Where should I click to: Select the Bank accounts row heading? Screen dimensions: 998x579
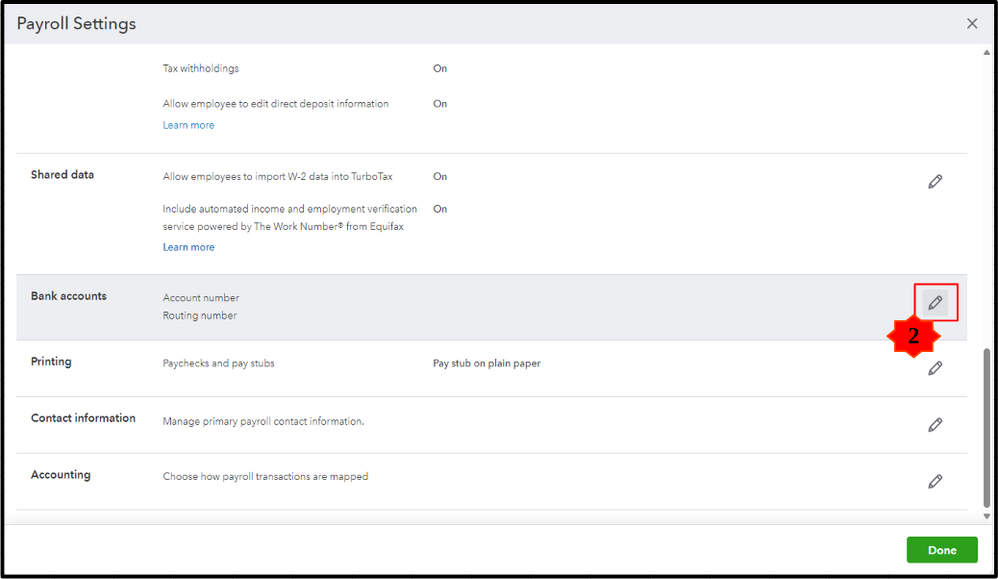tap(68, 296)
